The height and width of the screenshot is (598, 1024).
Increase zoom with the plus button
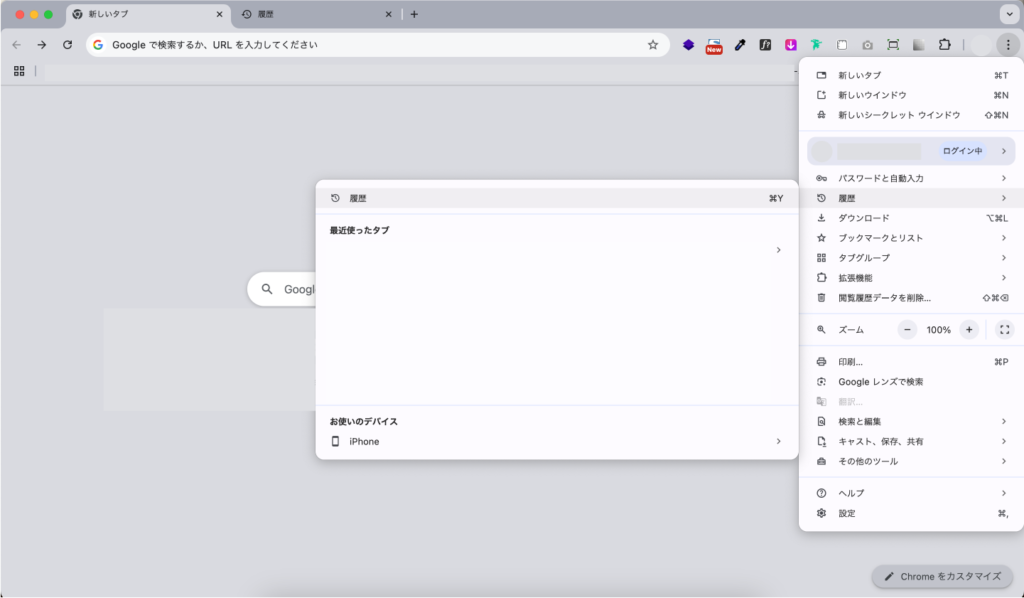pos(968,329)
